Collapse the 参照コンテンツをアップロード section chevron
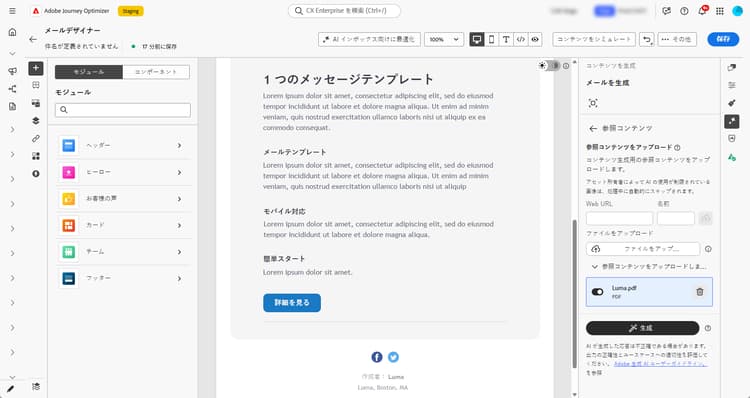Screen dimensions: 750x398 tap(595, 266)
